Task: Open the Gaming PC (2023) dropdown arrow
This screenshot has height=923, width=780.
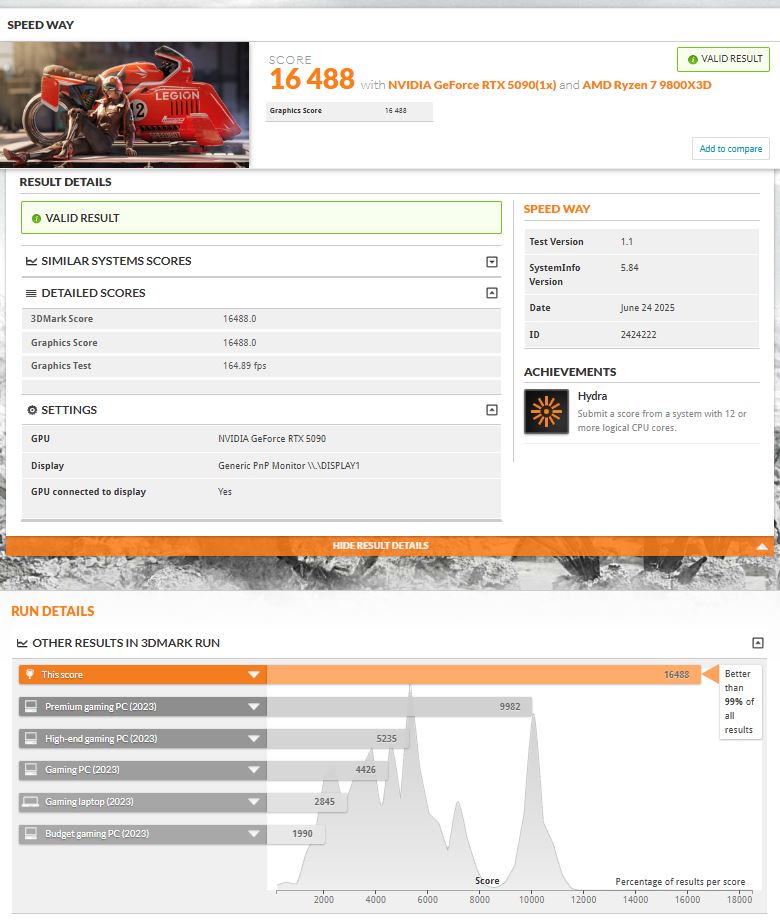Action: click(254, 769)
